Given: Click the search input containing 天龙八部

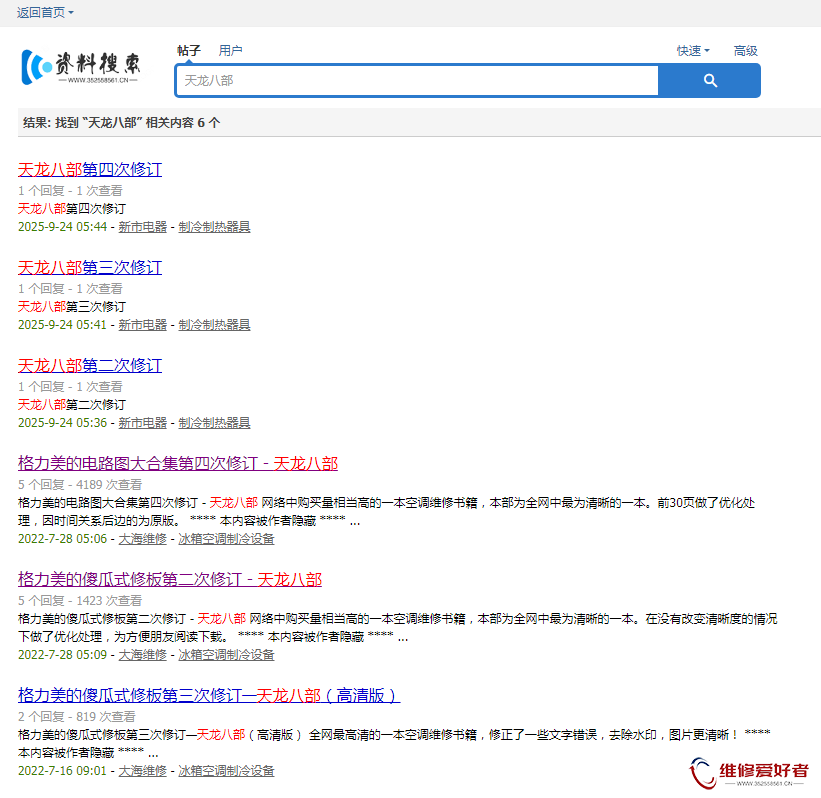Looking at the screenshot, I should tap(416, 81).
